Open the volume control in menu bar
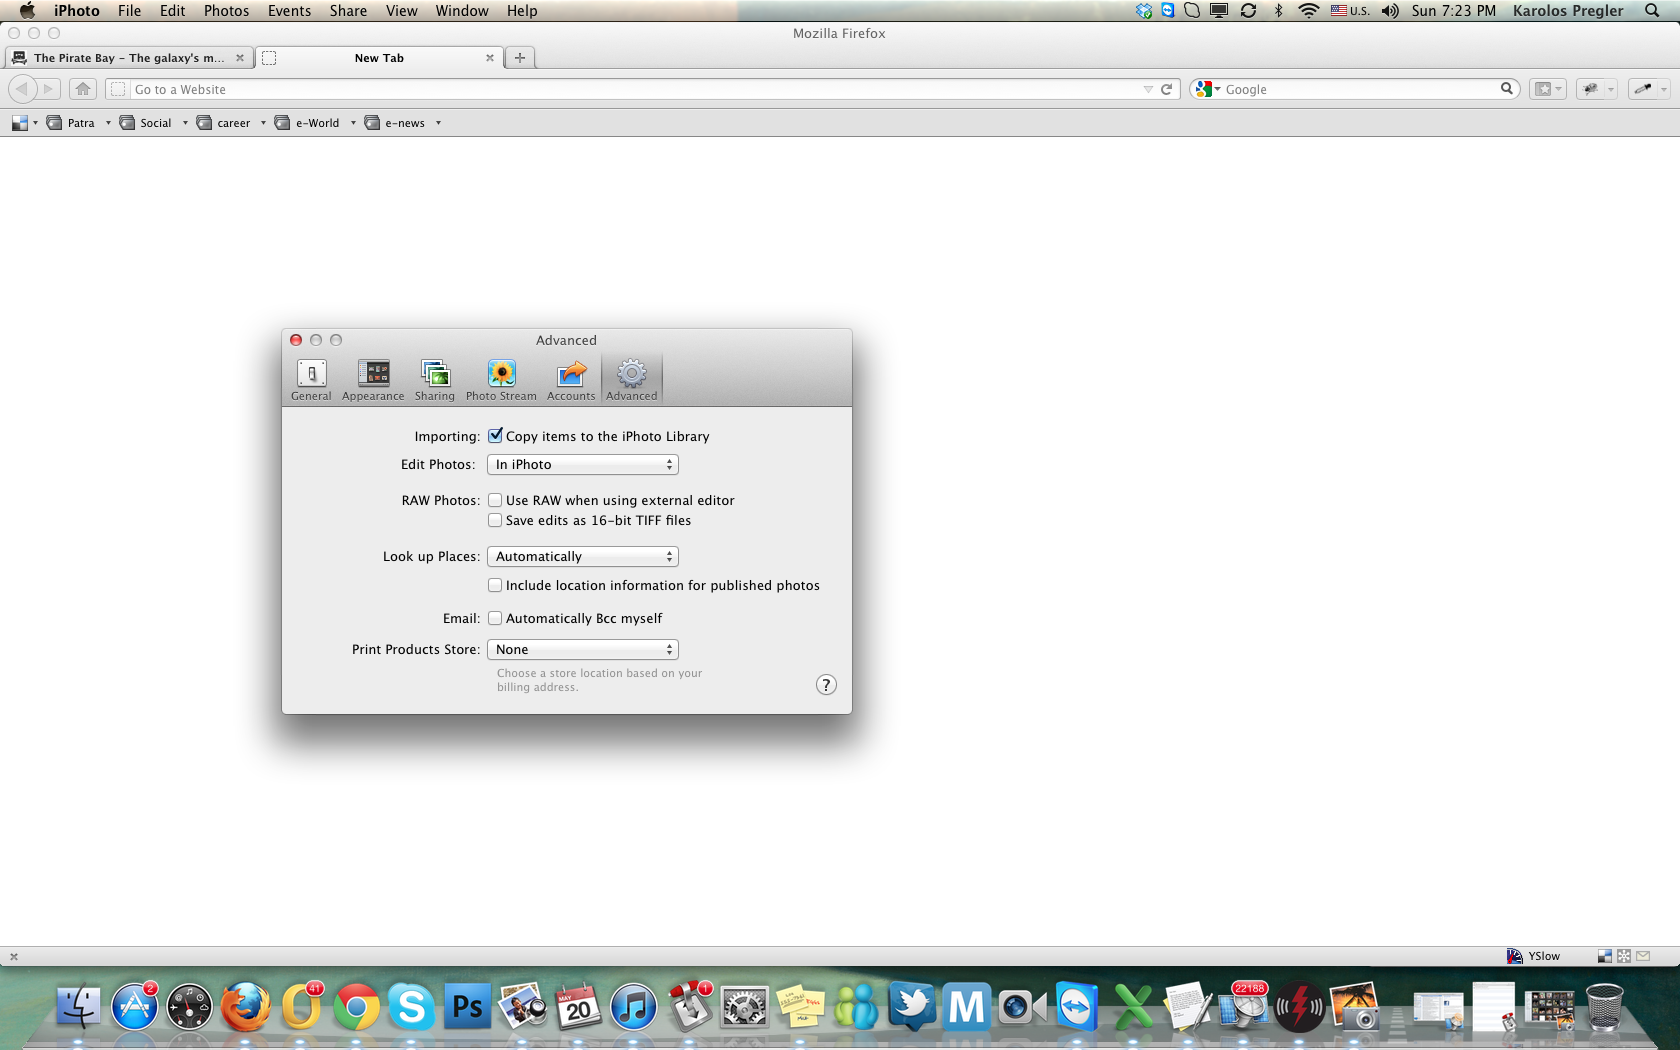This screenshot has height=1050, width=1680. click(1390, 10)
